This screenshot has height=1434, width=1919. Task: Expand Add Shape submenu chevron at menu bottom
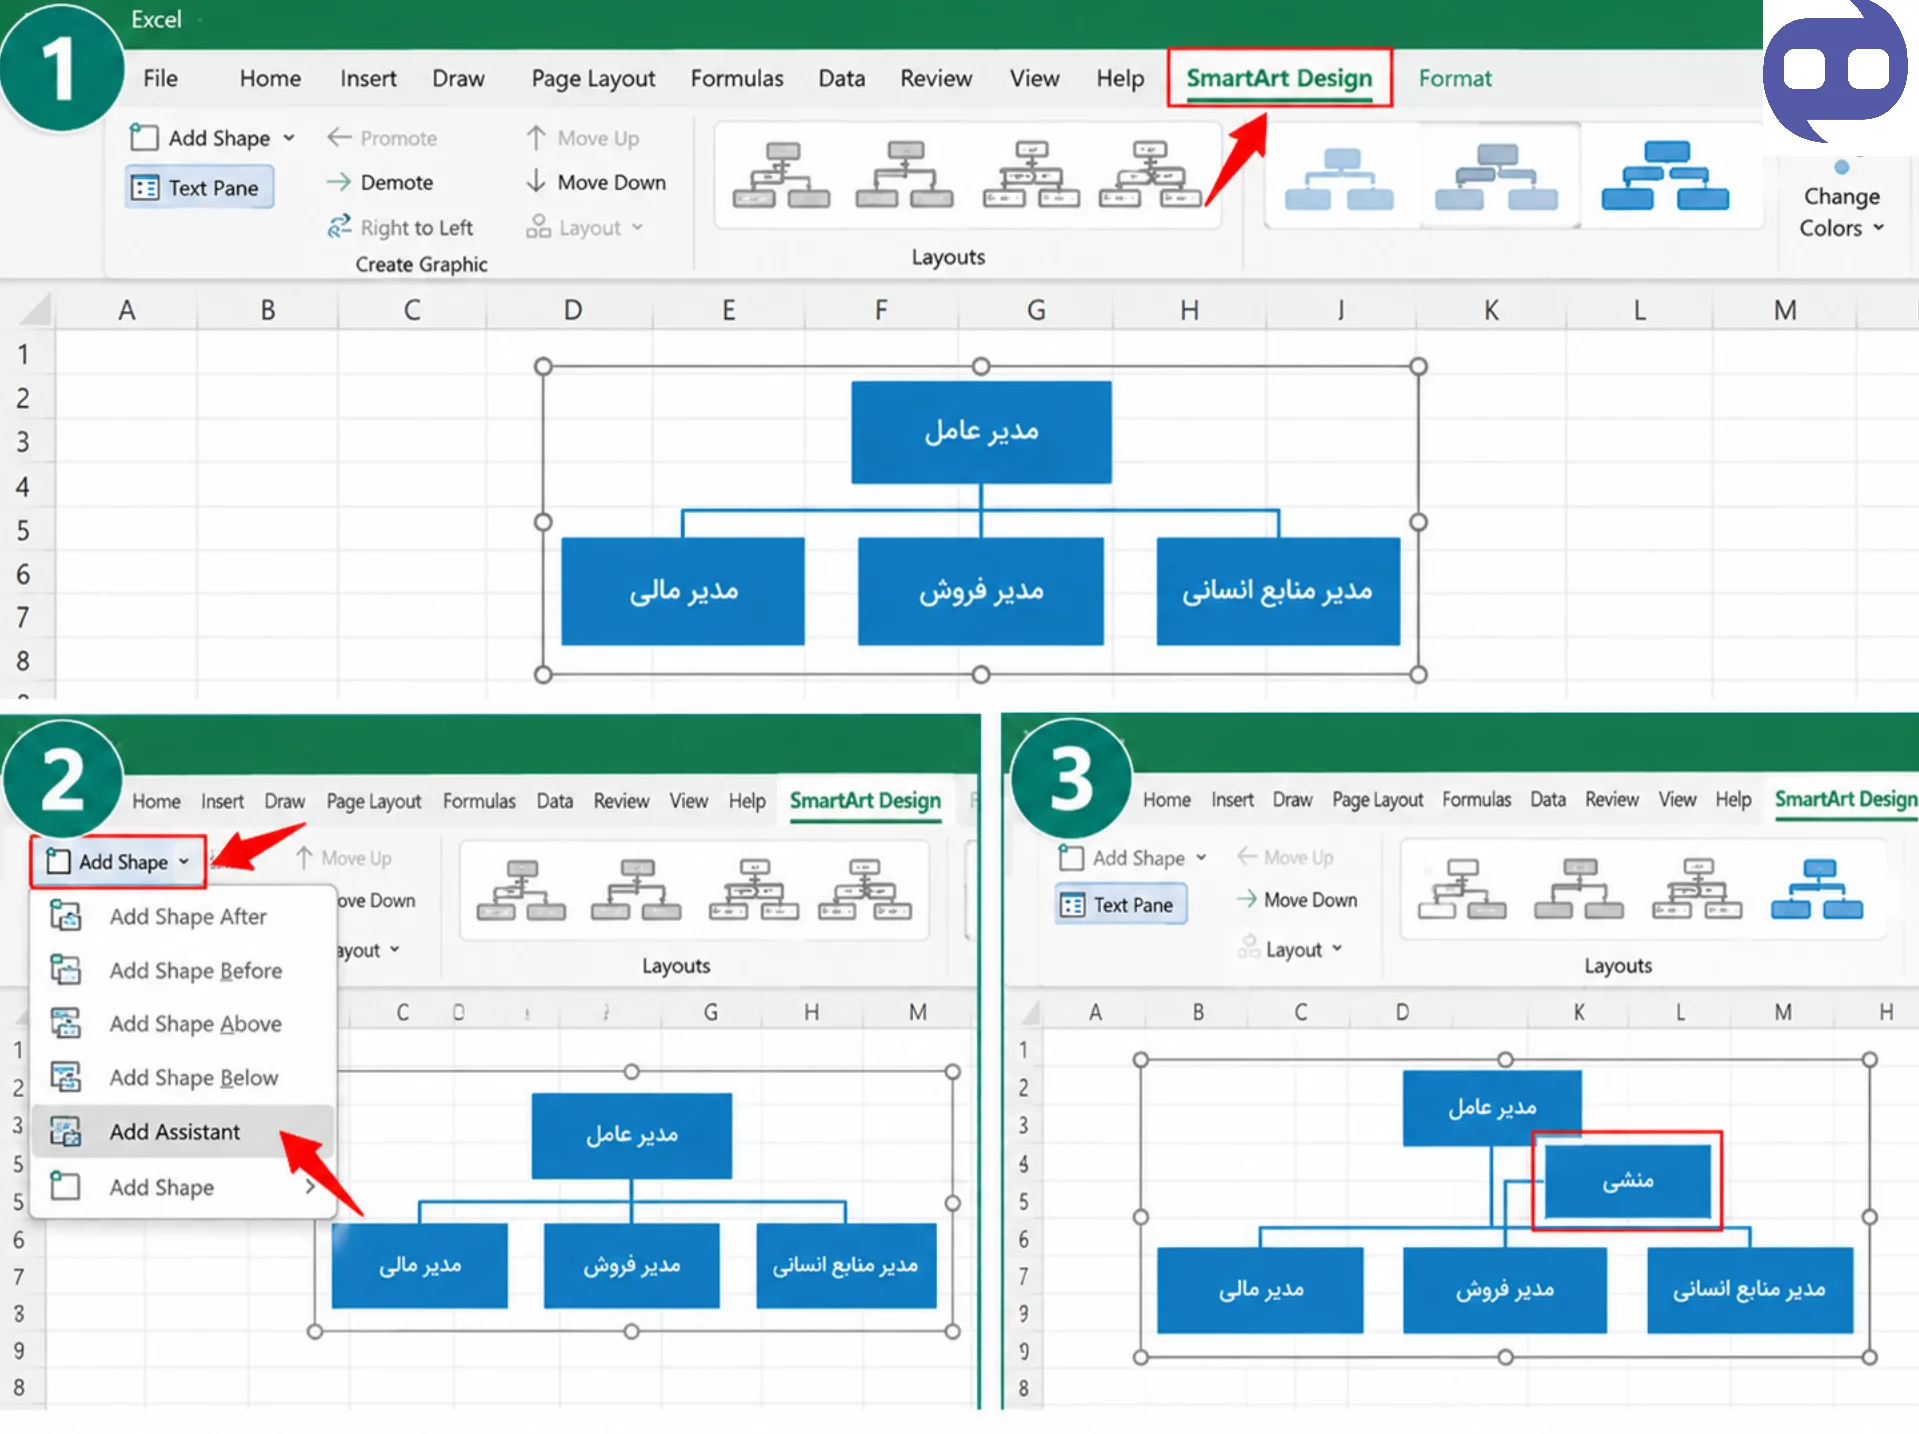point(311,1187)
